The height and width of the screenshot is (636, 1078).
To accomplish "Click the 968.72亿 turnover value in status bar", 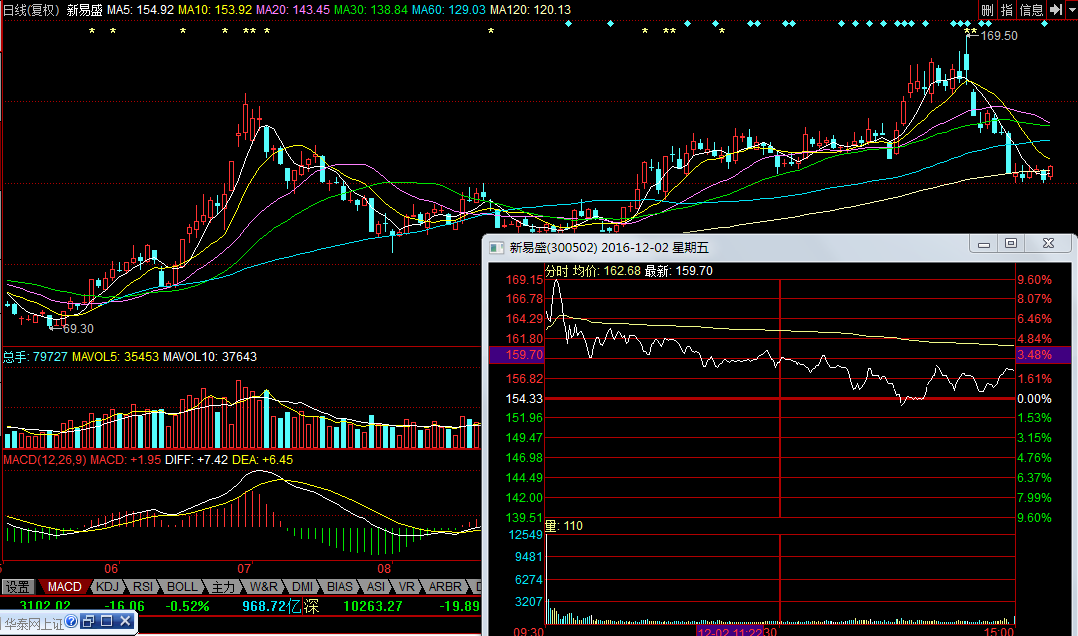I will [272, 606].
